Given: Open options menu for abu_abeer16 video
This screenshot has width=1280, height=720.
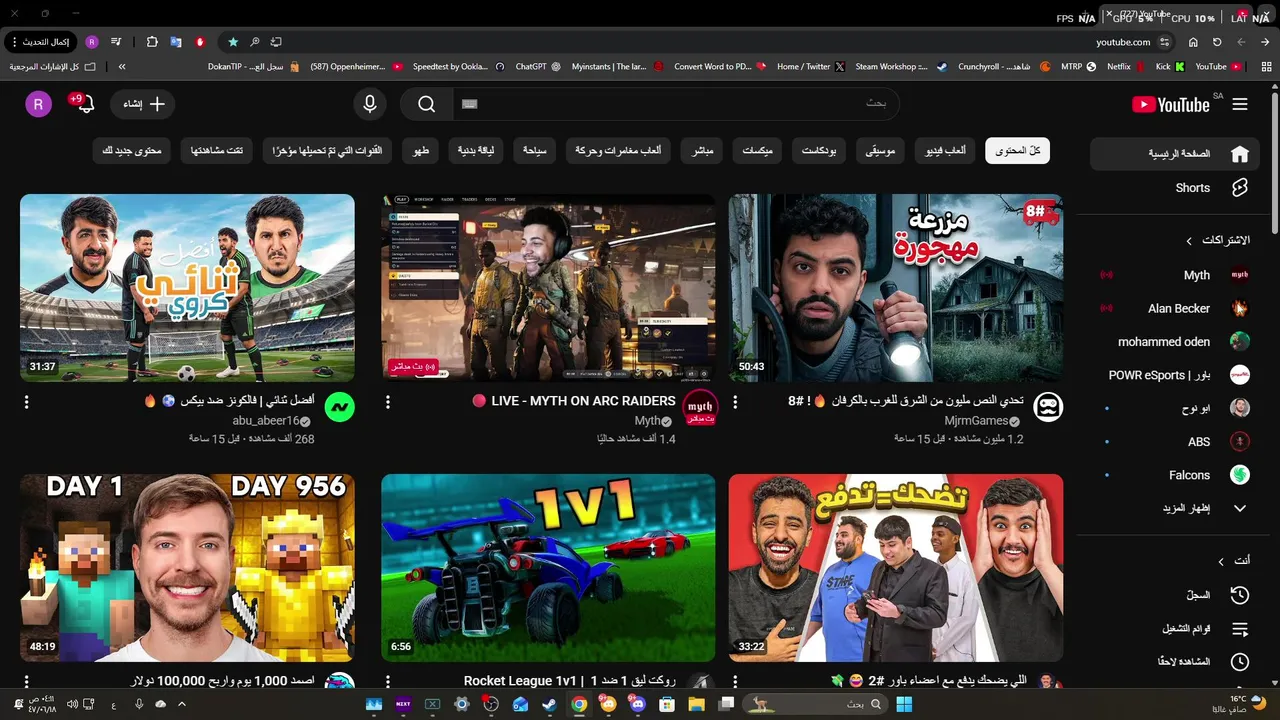Looking at the screenshot, I should point(26,402).
